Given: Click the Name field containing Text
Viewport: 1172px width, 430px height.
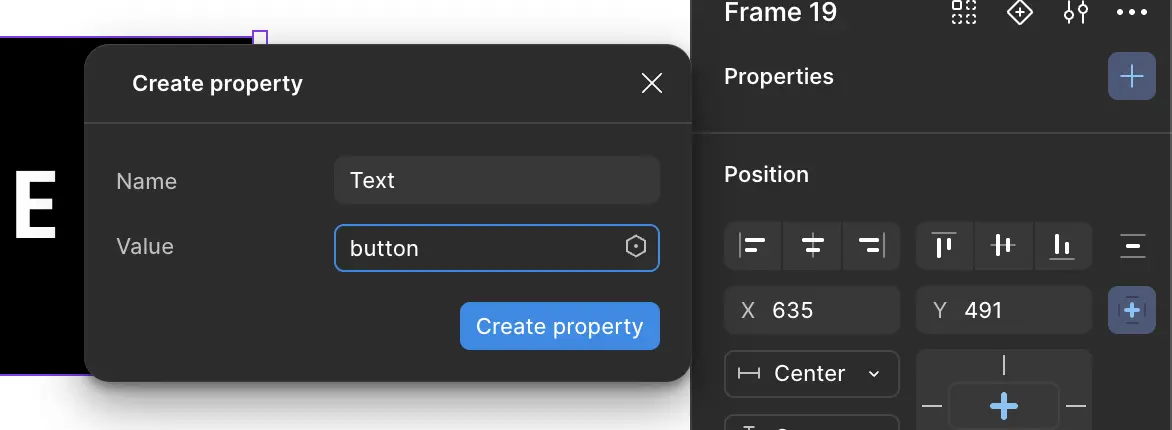Looking at the screenshot, I should [x=496, y=181].
